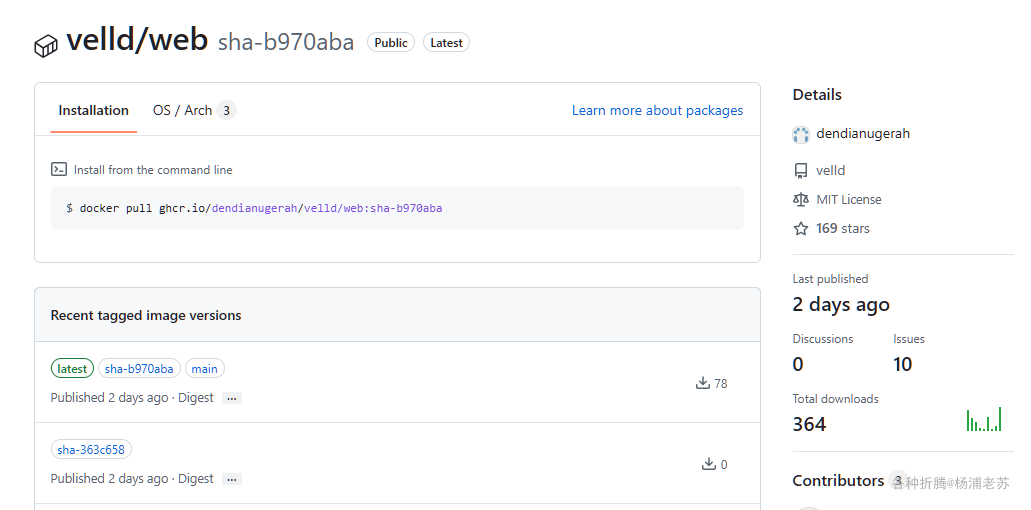Image resolution: width=1031 pixels, height=510 pixels.
Task: Click the total downloads activity graph
Action: 984,420
